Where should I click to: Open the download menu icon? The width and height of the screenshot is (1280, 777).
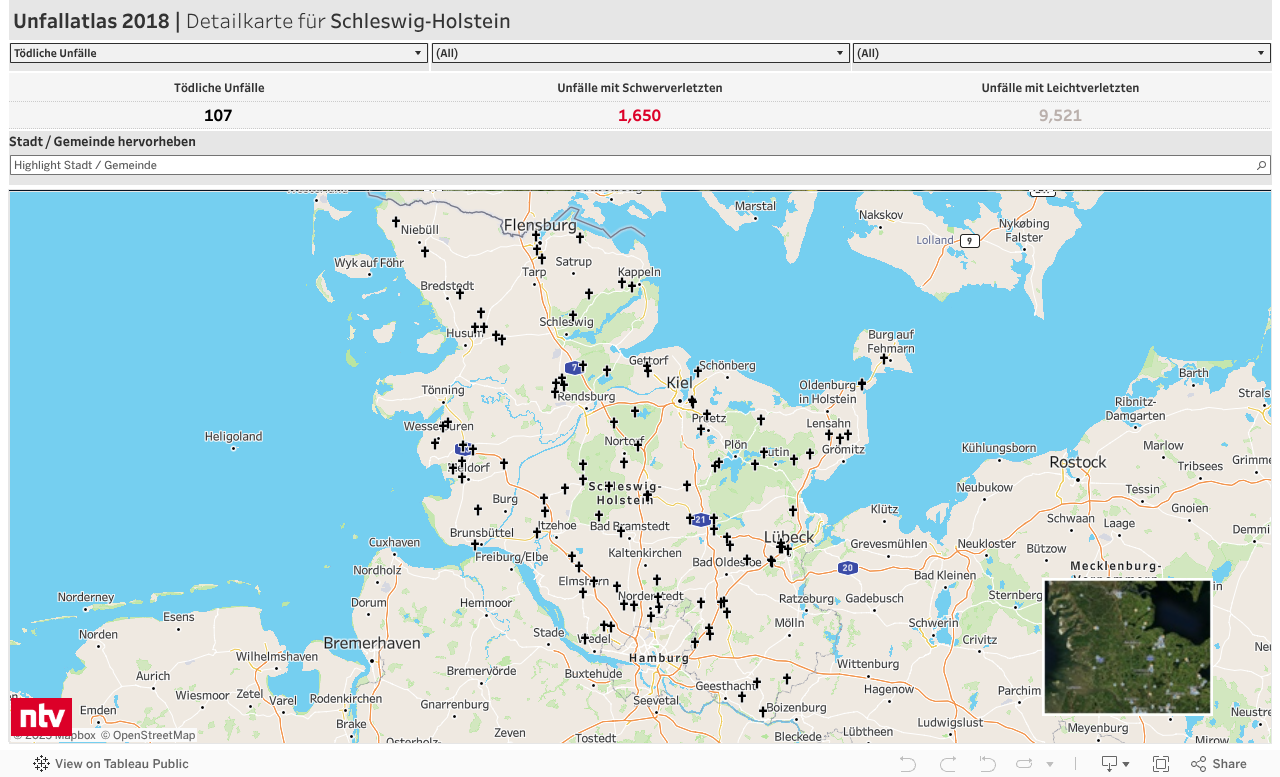(x=1114, y=764)
